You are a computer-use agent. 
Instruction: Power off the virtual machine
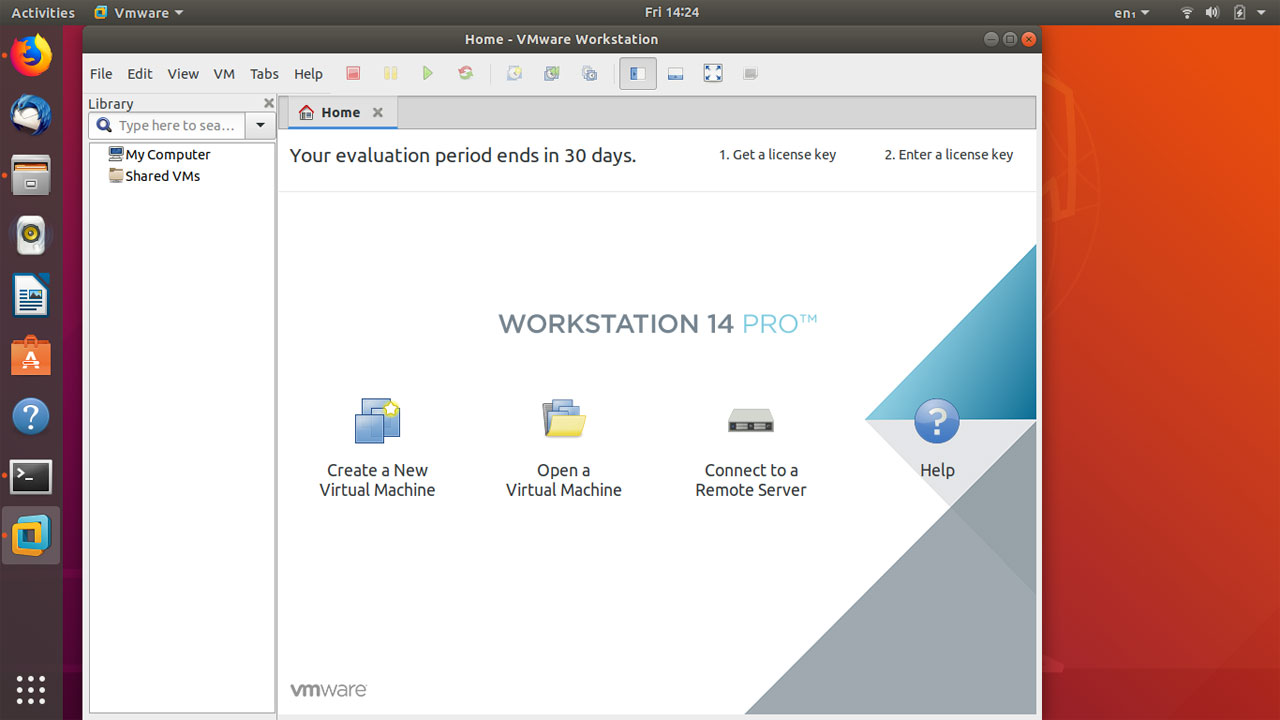(x=353, y=73)
